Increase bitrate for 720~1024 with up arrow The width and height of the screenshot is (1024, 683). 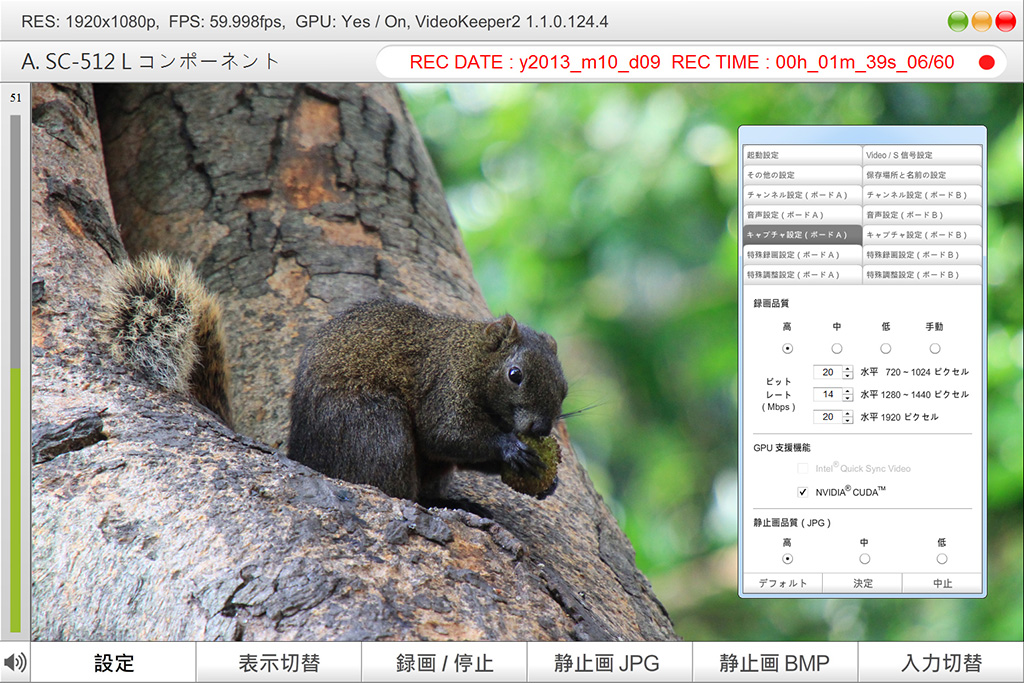point(848,369)
